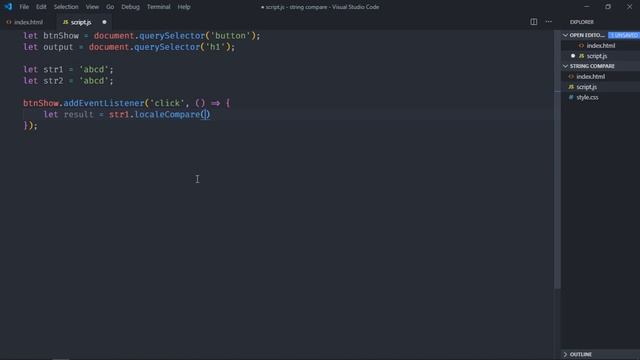This screenshot has width=640, height=360.
Task: Place cursor inside localeCompare parentheses
Action: click(205, 115)
